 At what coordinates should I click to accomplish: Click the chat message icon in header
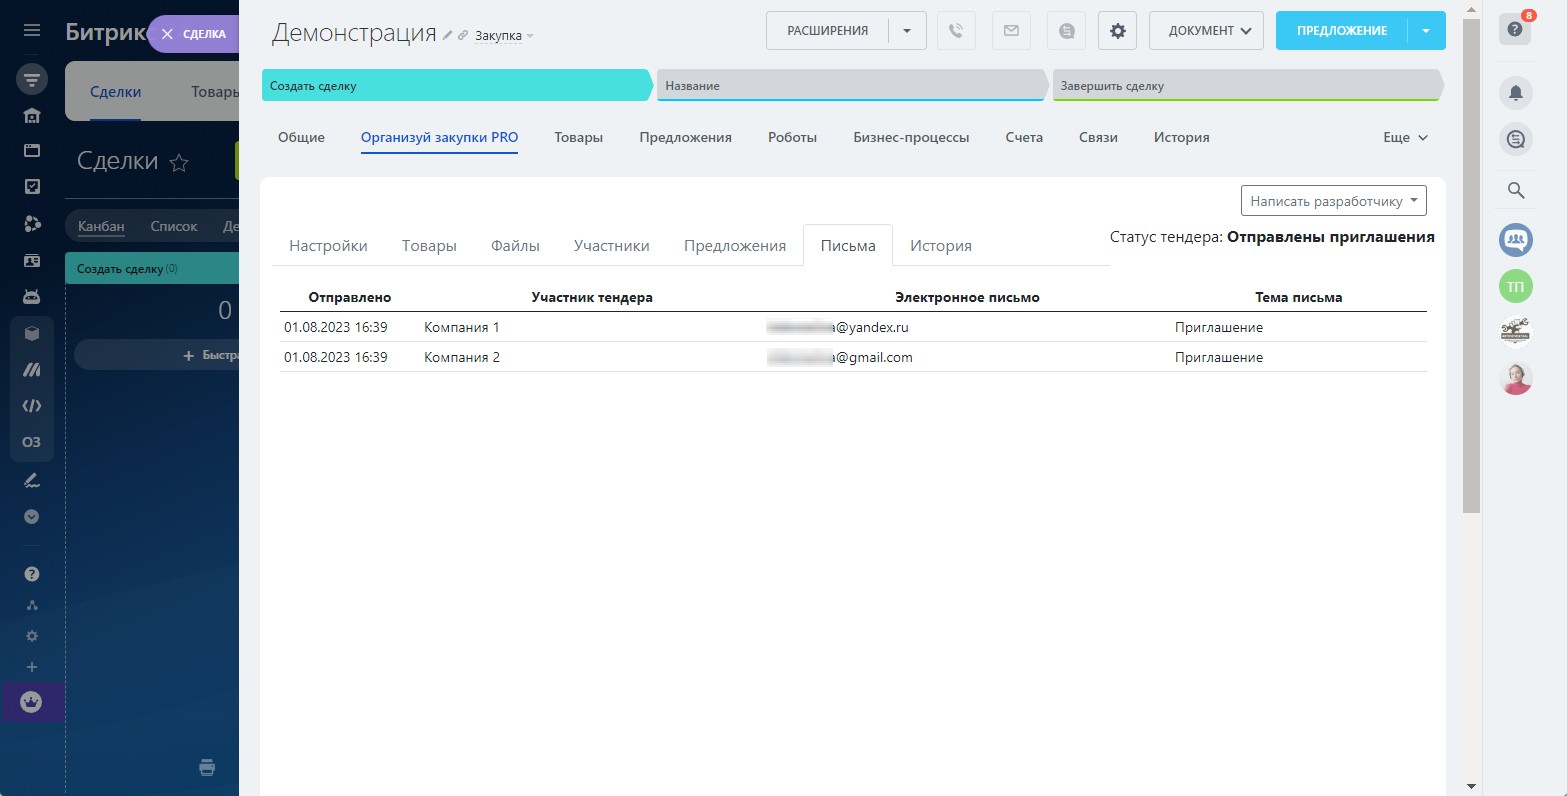click(x=1066, y=31)
